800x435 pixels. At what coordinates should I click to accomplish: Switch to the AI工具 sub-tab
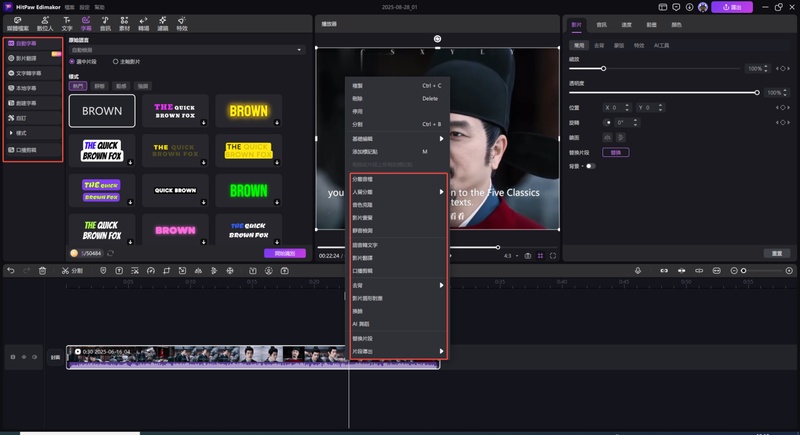(x=661, y=45)
